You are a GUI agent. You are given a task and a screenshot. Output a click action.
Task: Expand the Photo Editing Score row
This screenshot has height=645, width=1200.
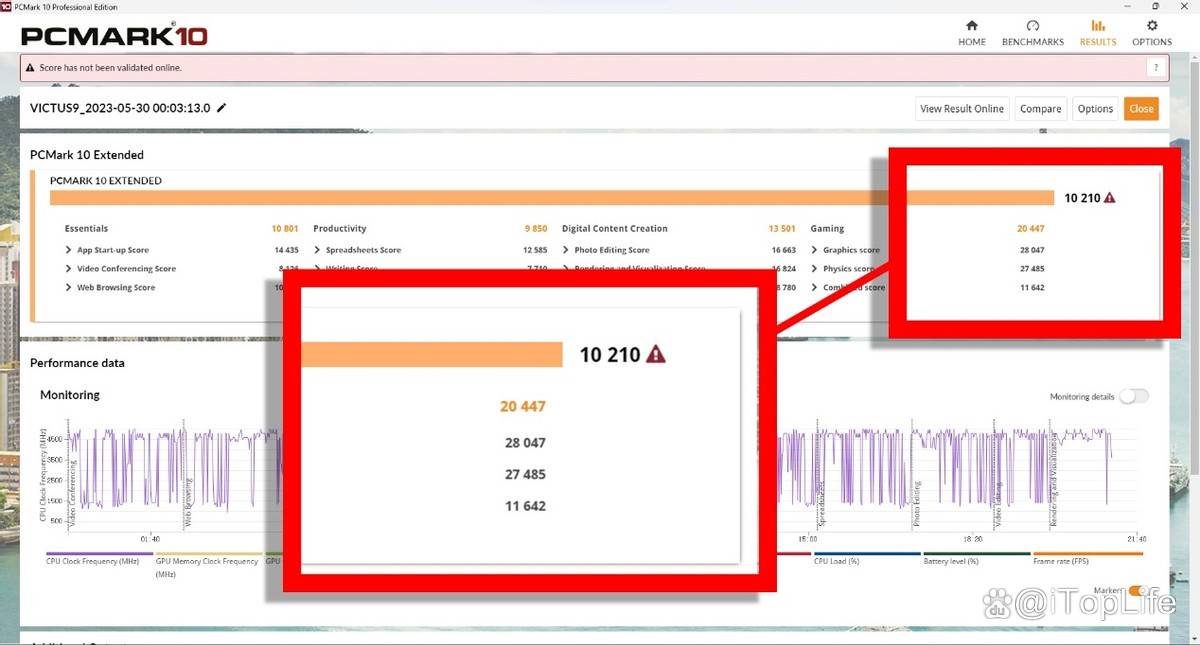tap(566, 250)
